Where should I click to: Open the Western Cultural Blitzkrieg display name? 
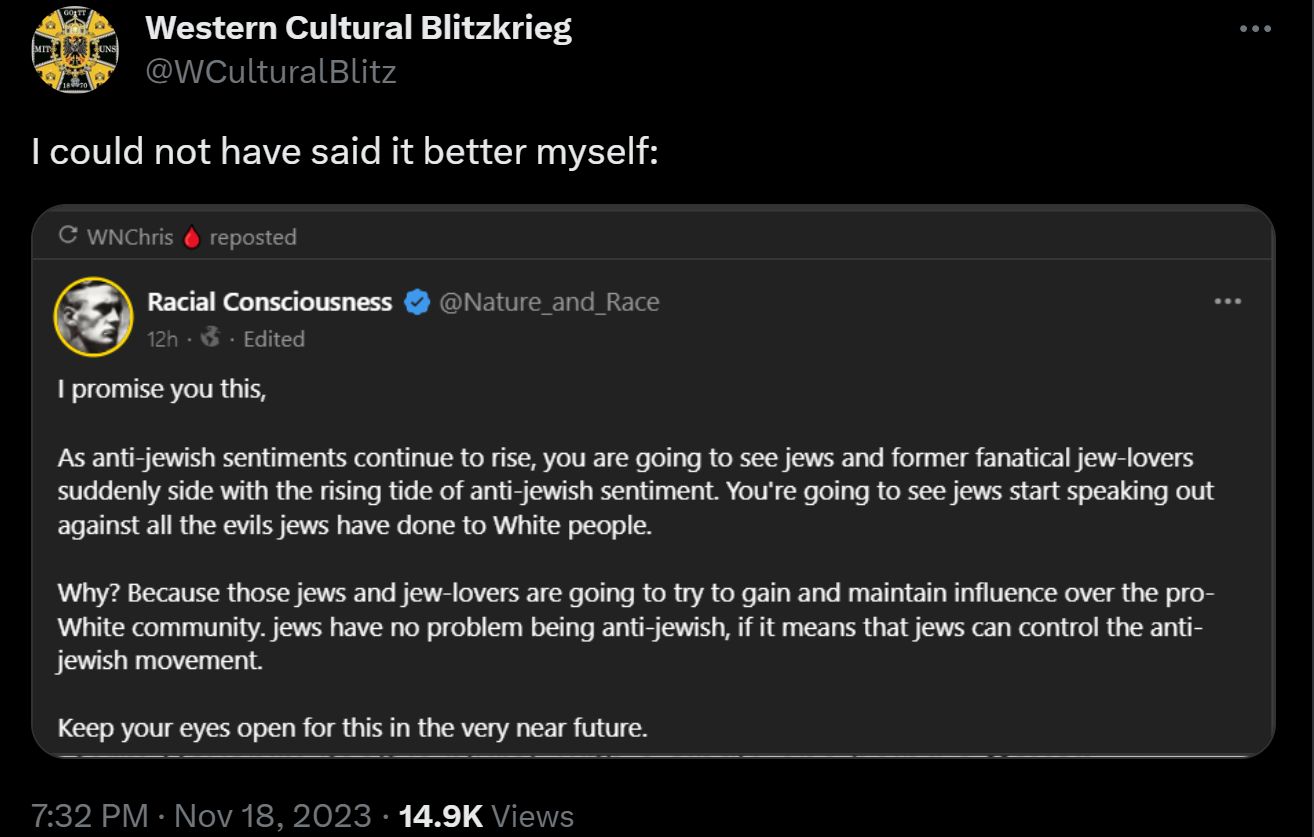tap(358, 27)
